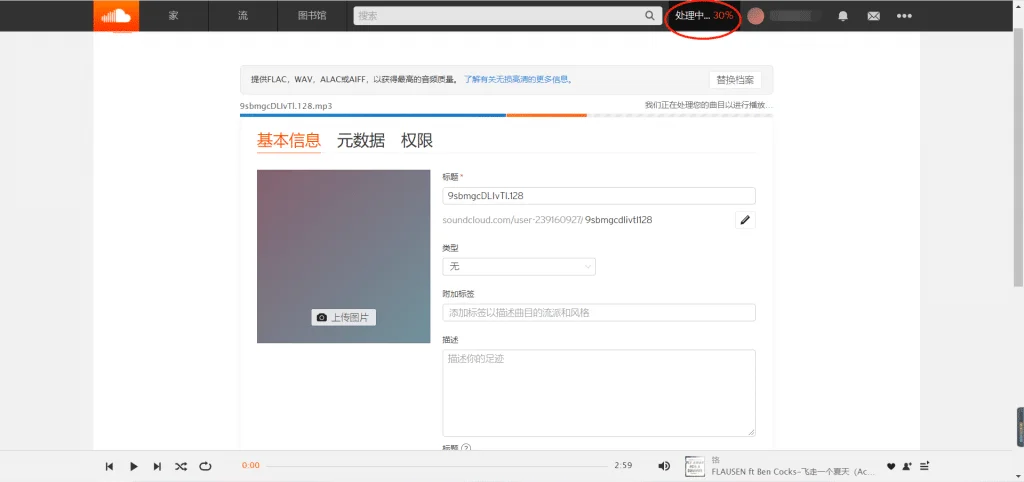Click the 标题 title input field
The height and width of the screenshot is (482, 1024).
pyautogui.click(x=599, y=196)
